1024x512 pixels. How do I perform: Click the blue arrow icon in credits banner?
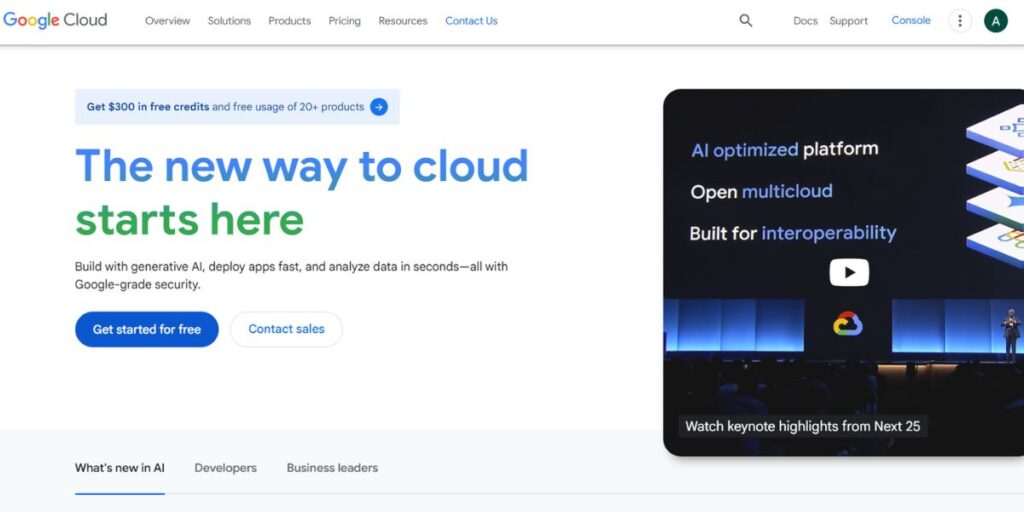(379, 107)
